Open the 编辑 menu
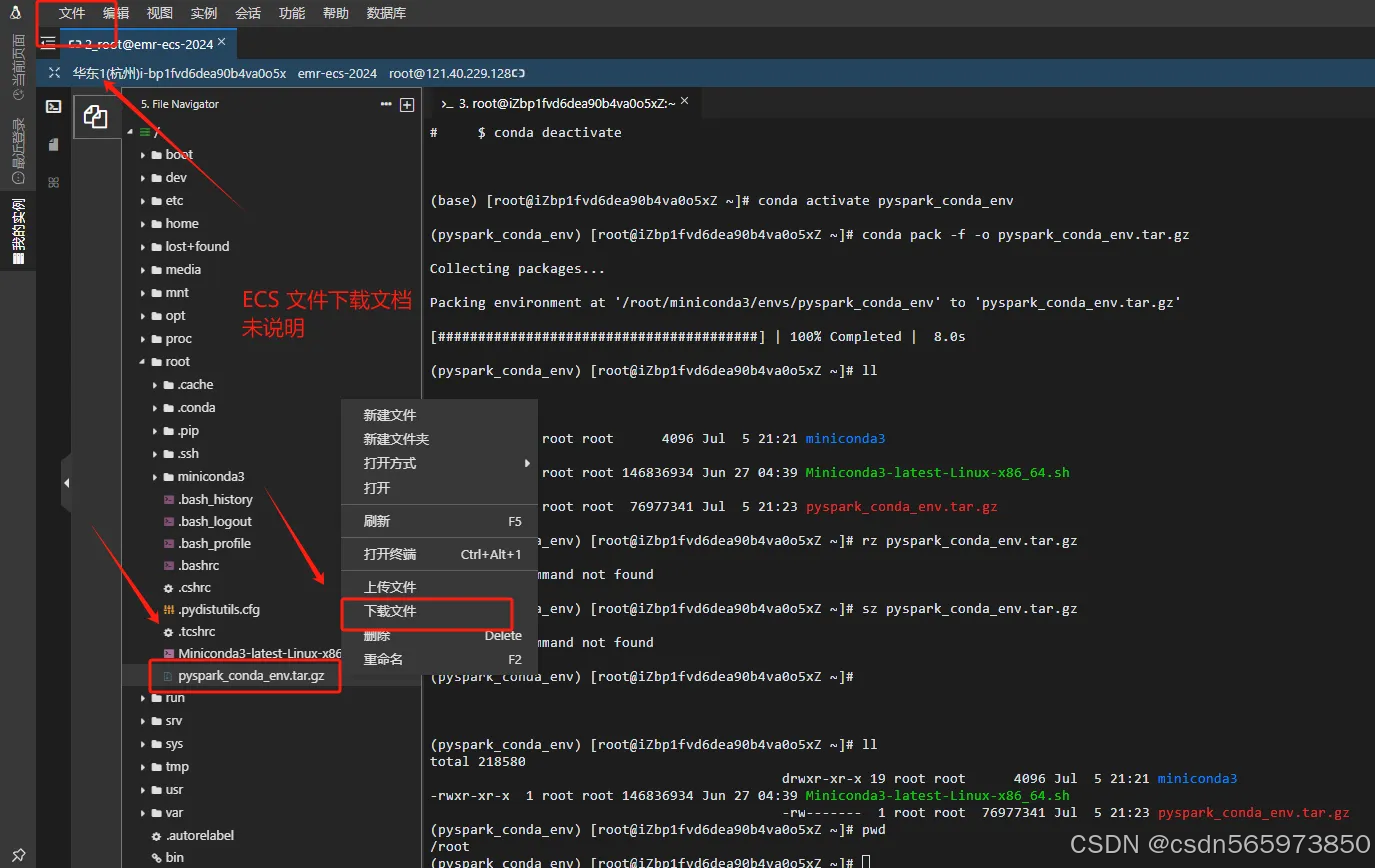This screenshot has width=1375, height=868. coord(116,13)
